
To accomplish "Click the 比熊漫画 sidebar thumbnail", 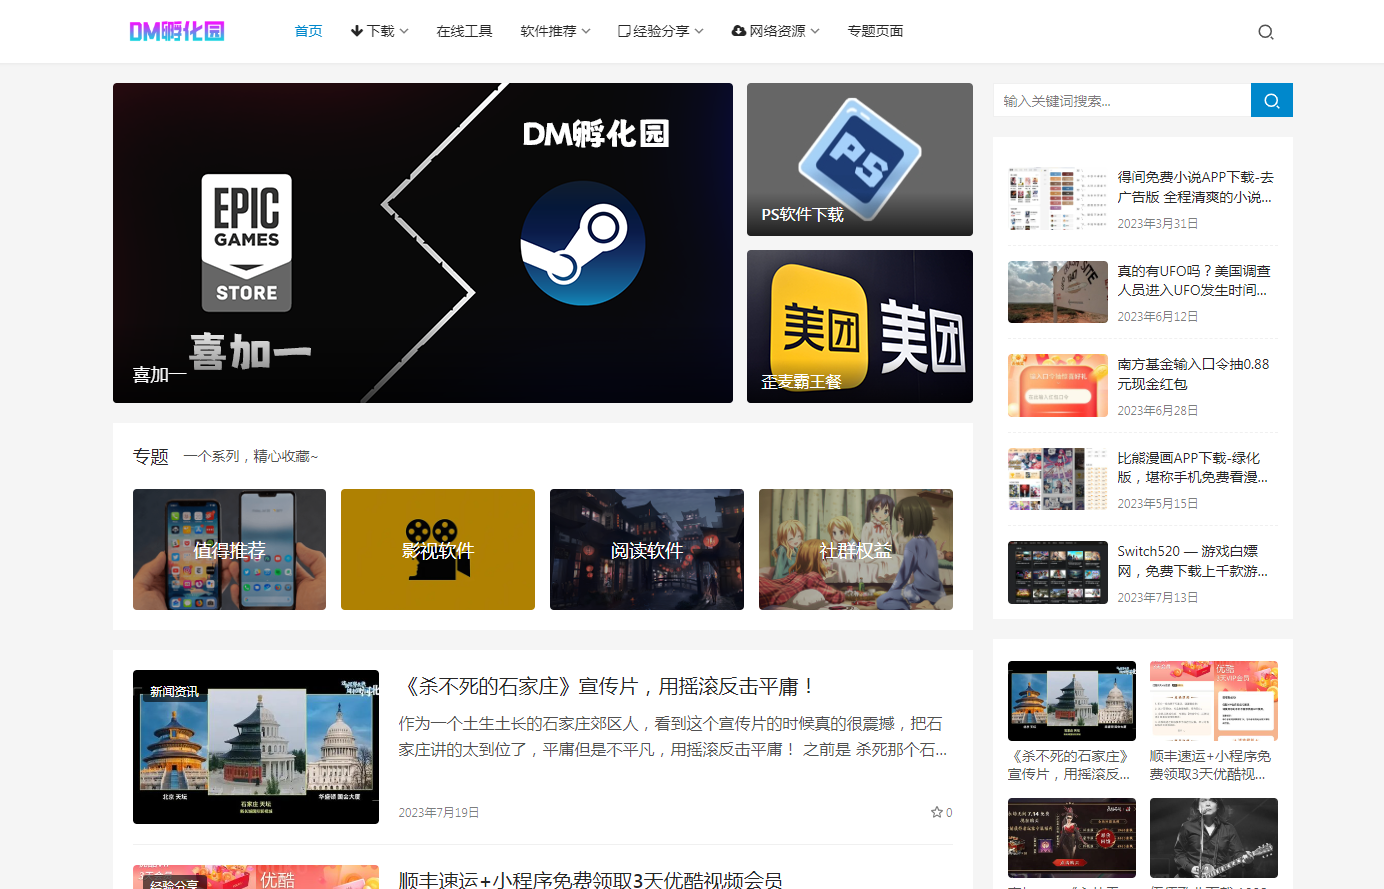I will [1058, 479].
